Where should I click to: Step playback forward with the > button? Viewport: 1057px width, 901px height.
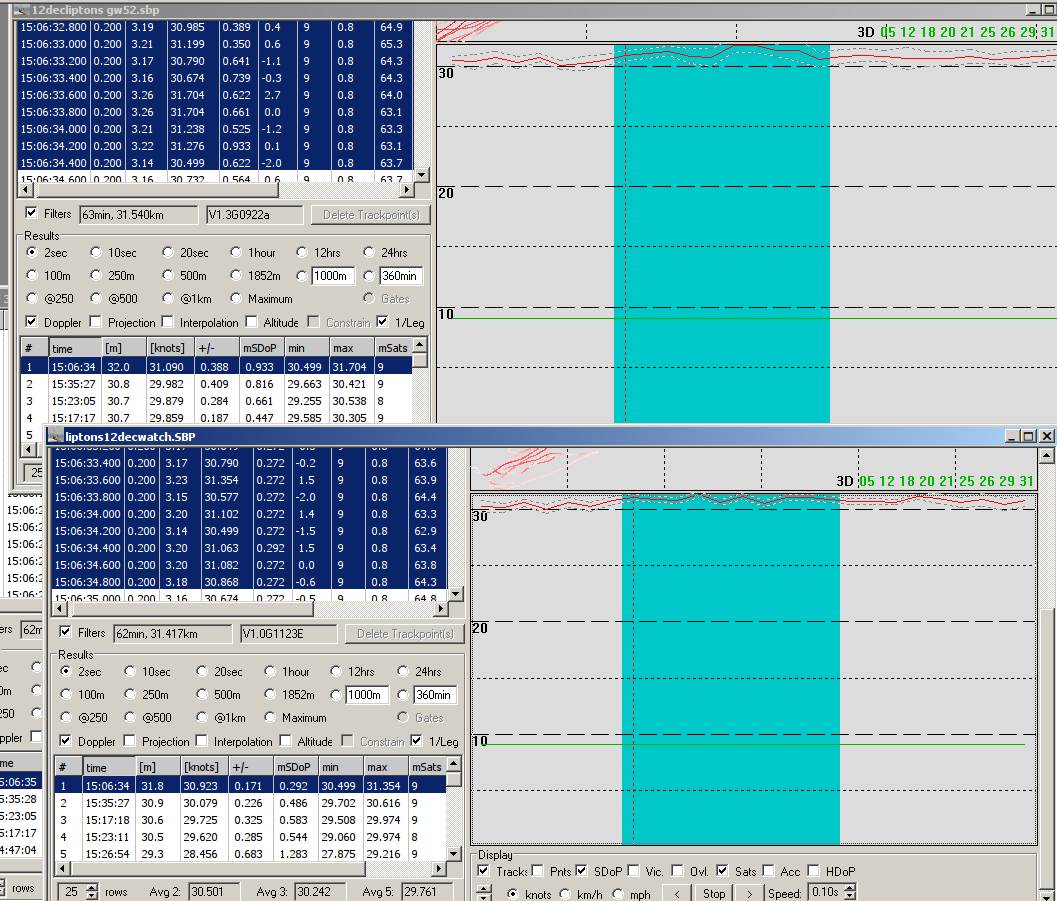point(749,893)
